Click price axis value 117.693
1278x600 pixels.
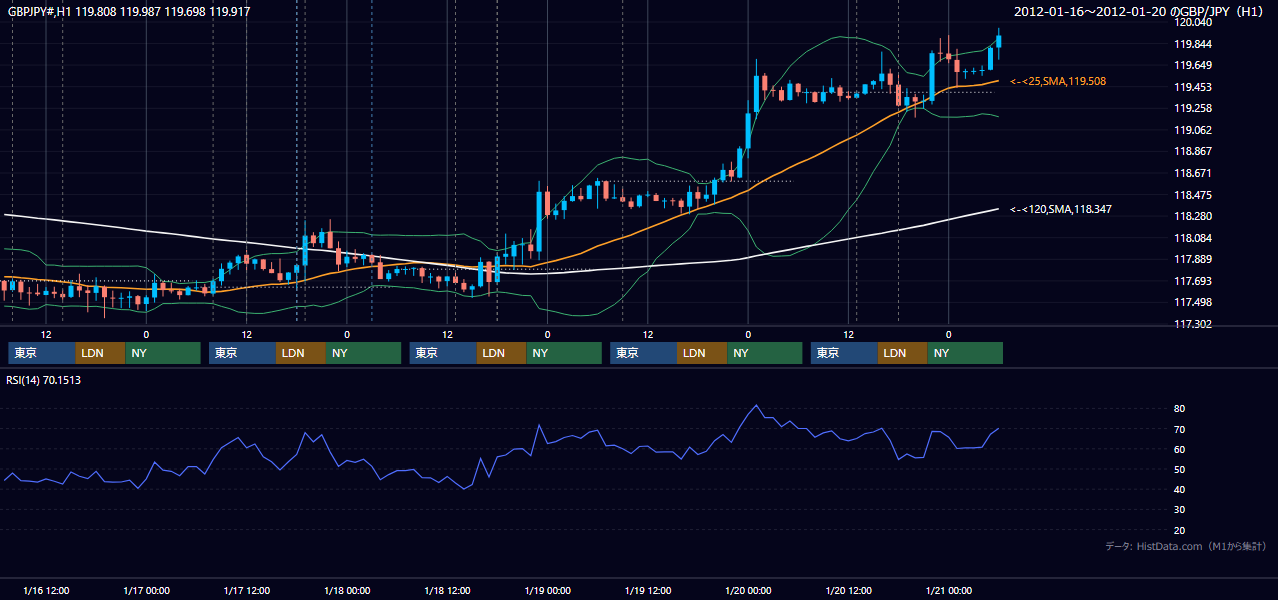click(x=1193, y=282)
